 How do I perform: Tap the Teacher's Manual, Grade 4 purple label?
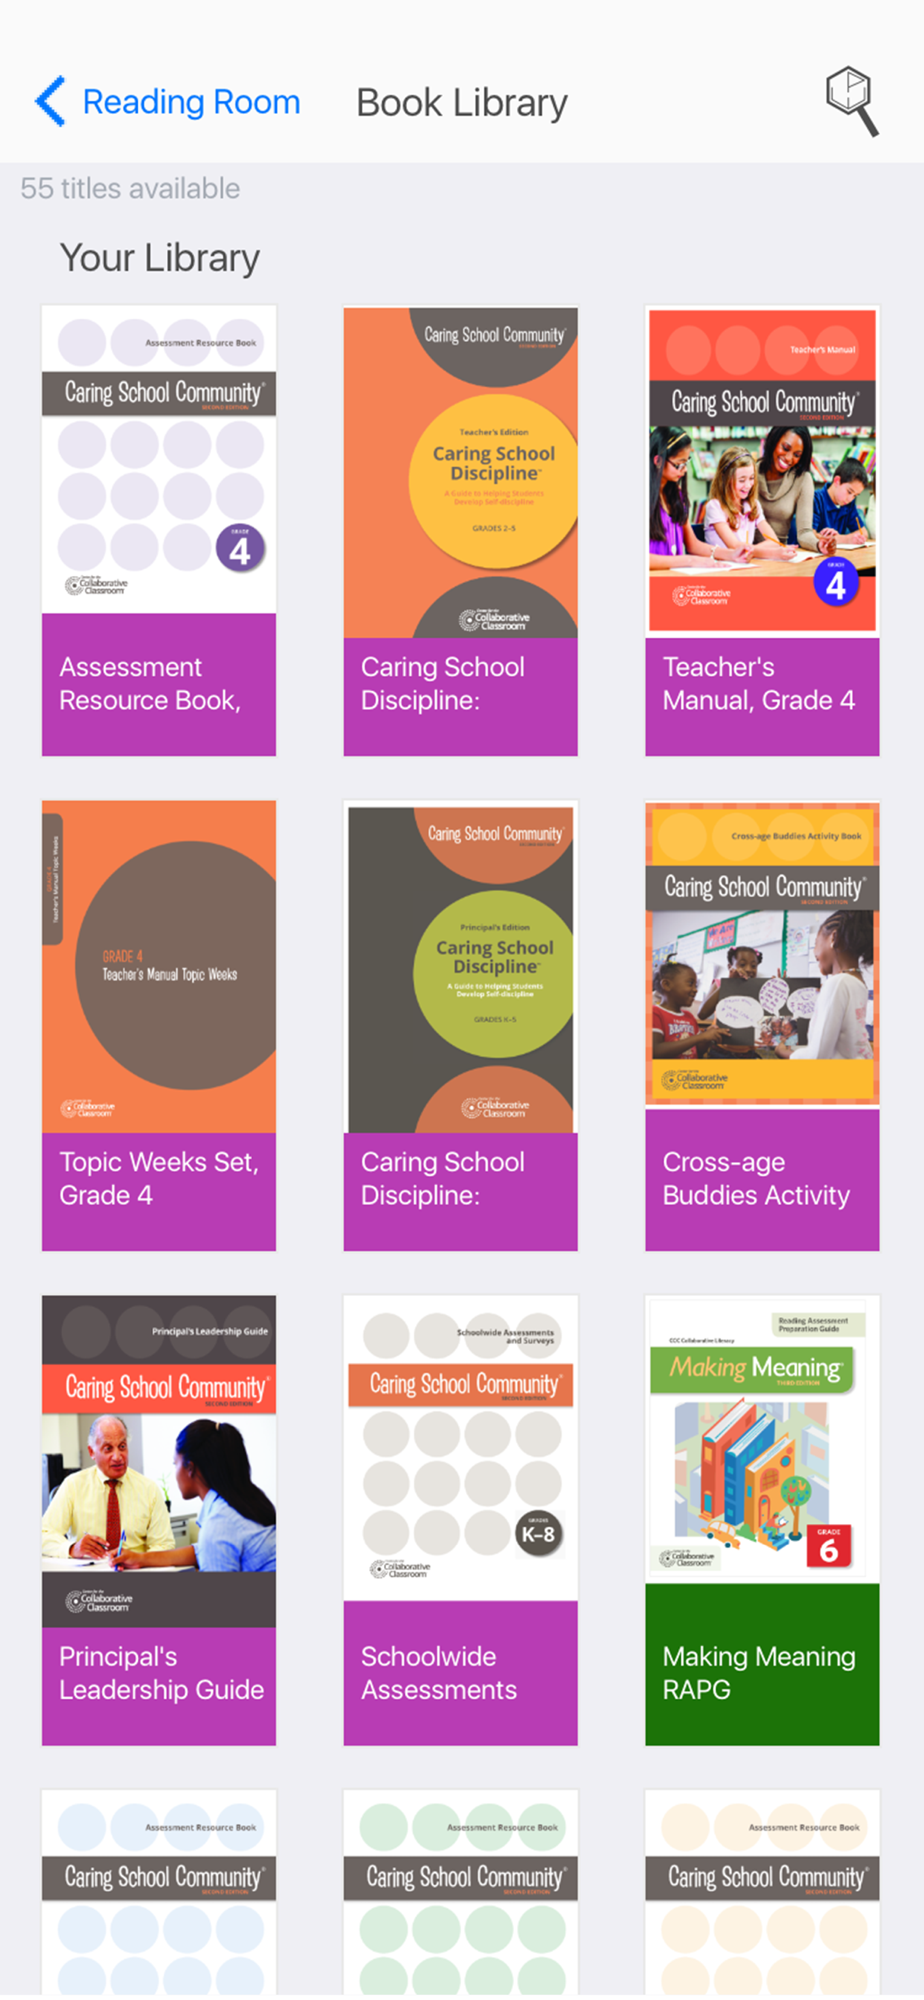(x=762, y=696)
